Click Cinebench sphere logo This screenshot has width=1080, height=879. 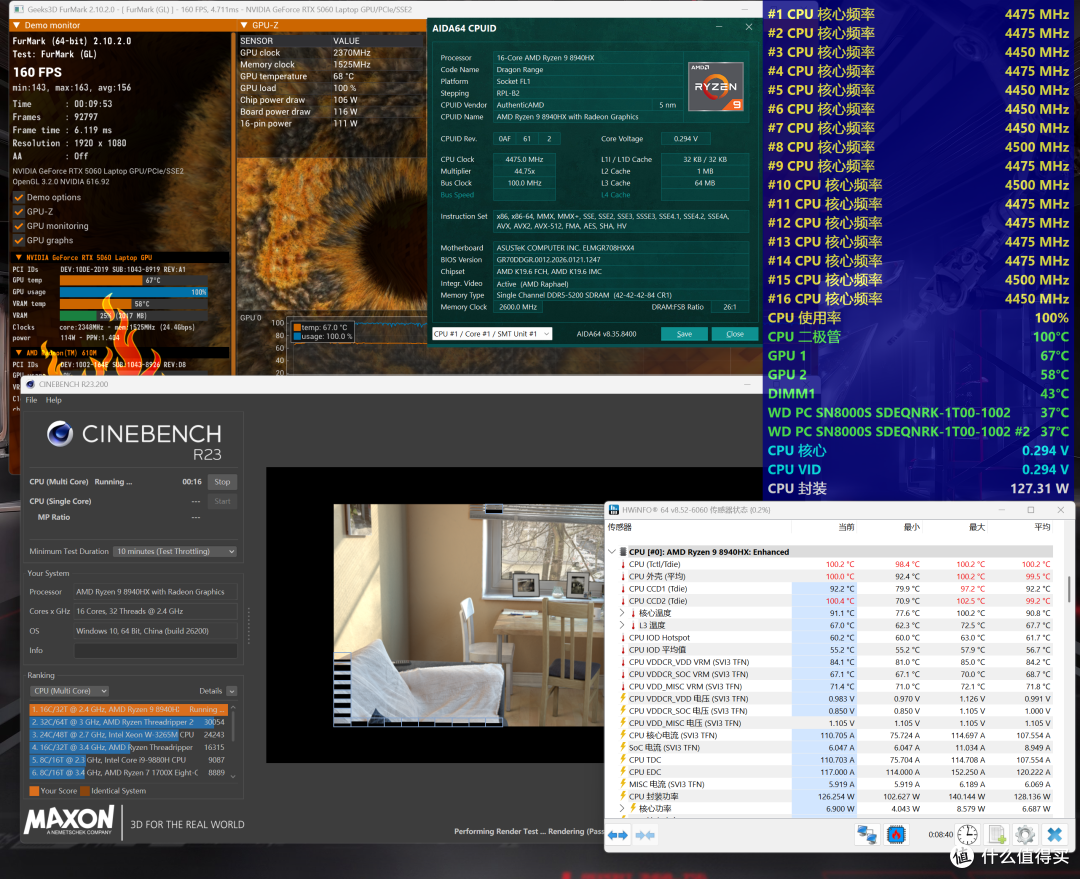click(60, 434)
